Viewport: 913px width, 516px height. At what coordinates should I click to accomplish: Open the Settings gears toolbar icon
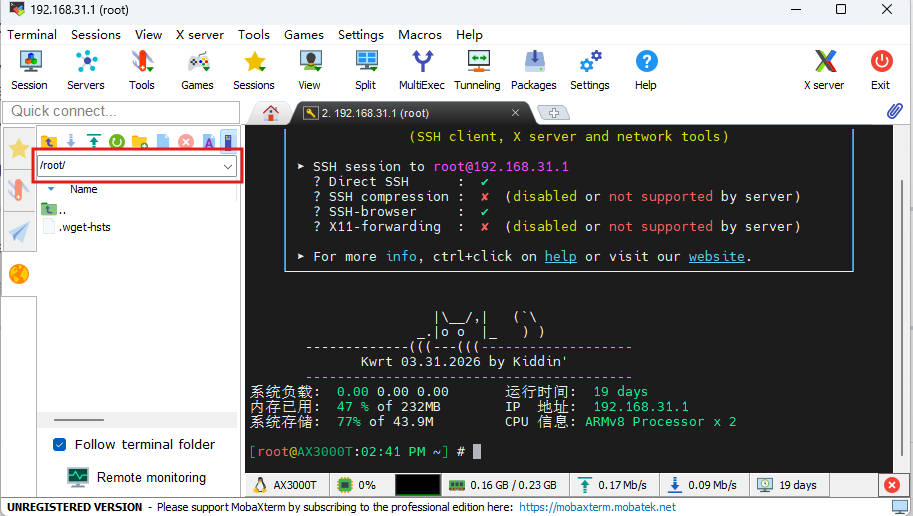(590, 70)
